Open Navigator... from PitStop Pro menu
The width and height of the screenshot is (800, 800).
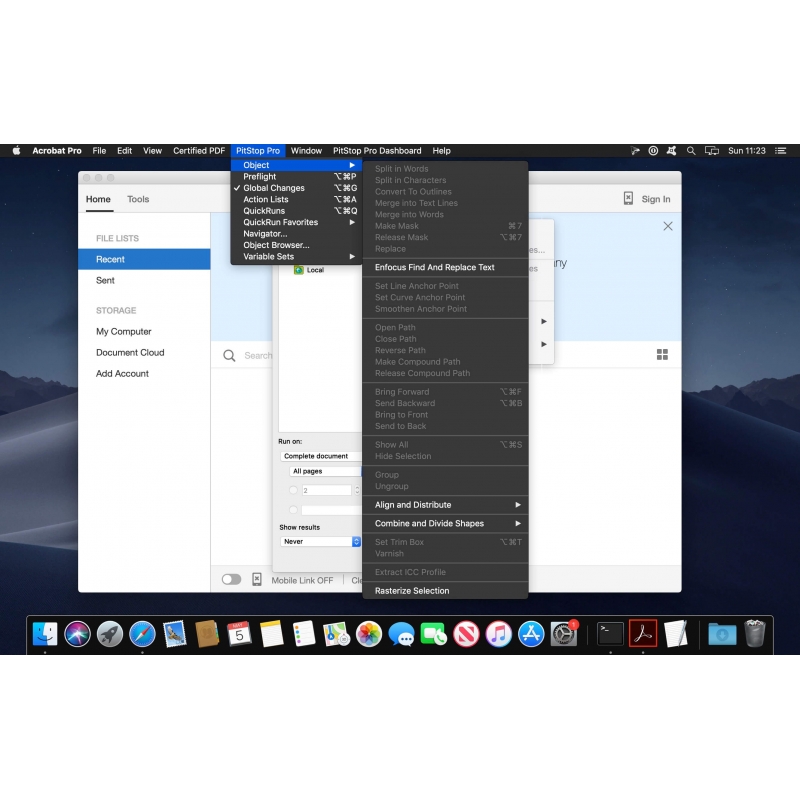click(296, 234)
